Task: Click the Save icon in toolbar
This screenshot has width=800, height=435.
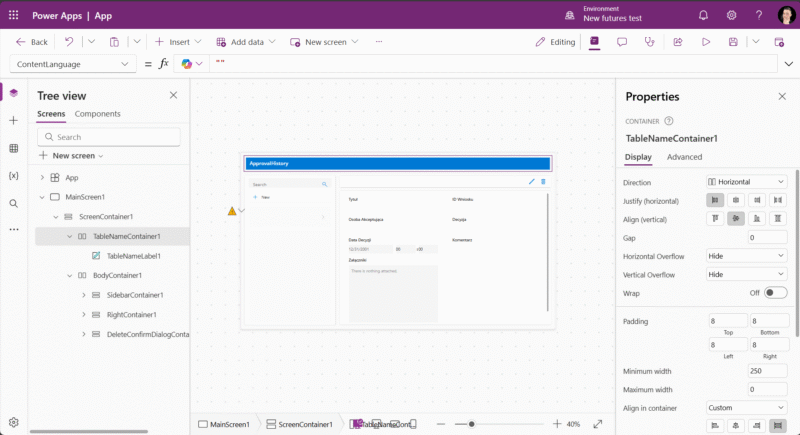Action: (x=733, y=42)
